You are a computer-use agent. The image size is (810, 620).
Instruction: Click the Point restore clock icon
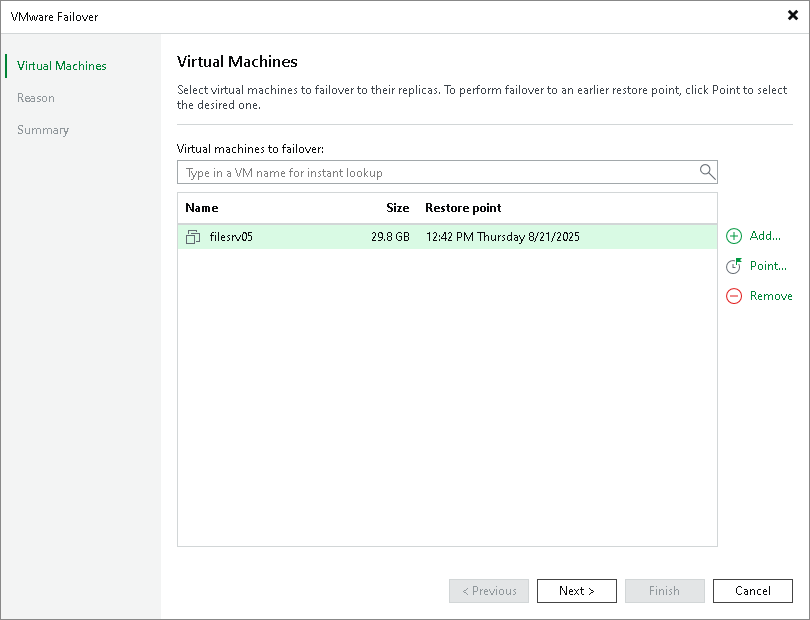734,266
